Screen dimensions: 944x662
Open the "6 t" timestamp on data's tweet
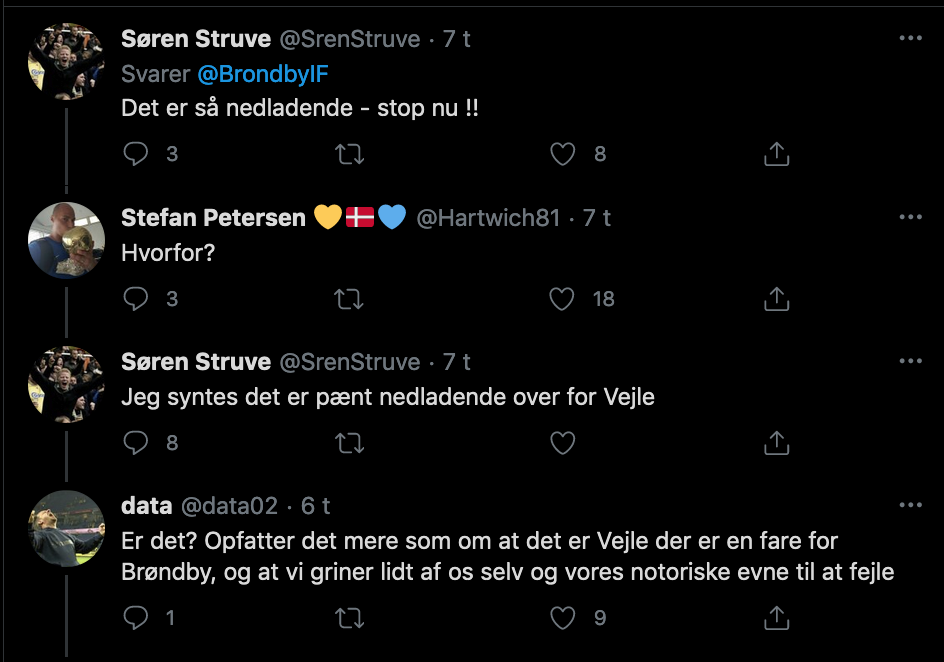point(315,507)
